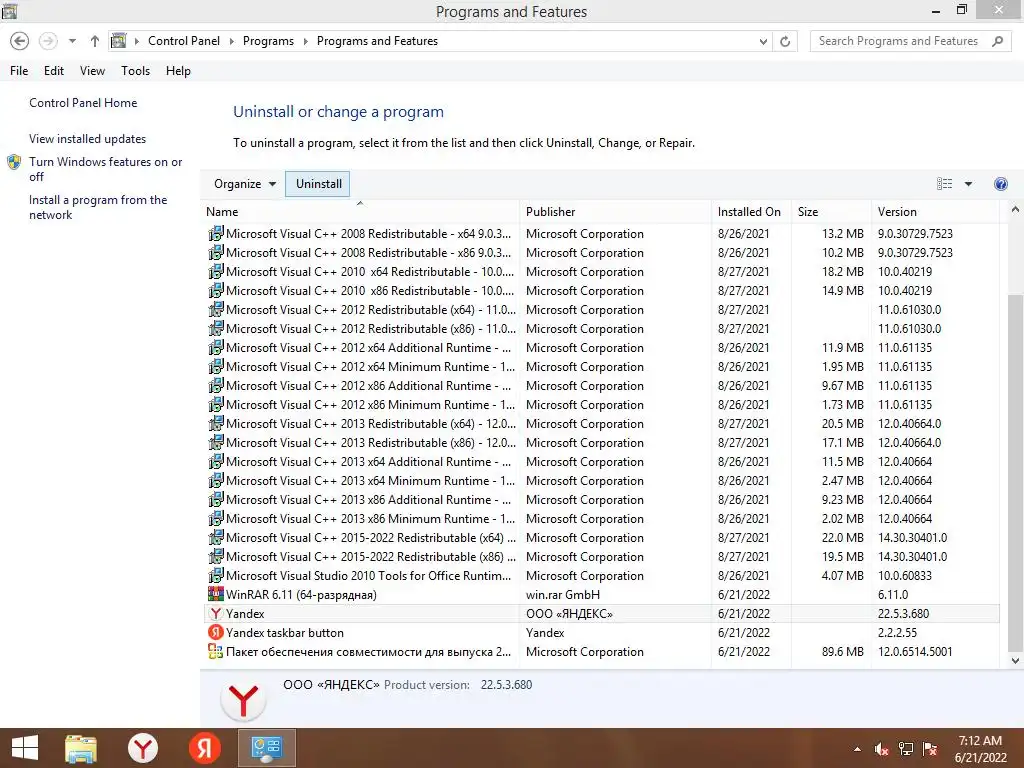Open the network tray icon

pos(906,749)
